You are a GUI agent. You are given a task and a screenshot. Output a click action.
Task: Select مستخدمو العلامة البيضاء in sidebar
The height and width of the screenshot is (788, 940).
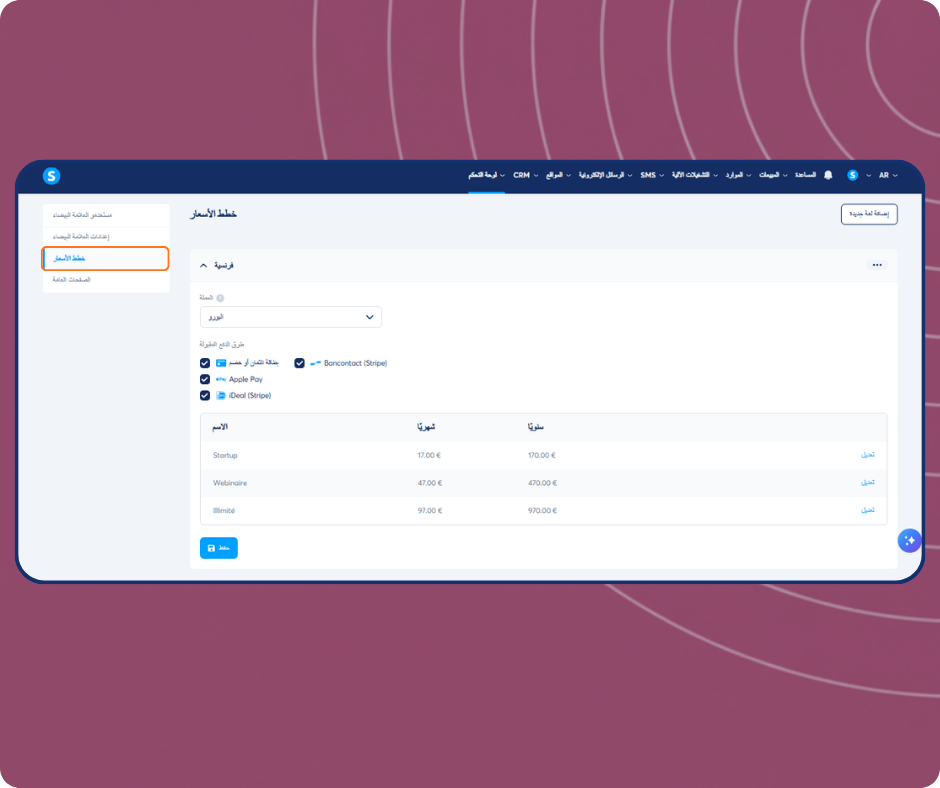click(106, 215)
